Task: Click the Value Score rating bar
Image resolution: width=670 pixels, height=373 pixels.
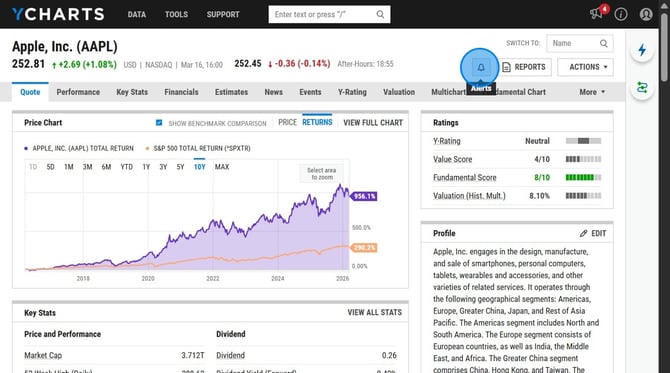Action: coord(583,159)
